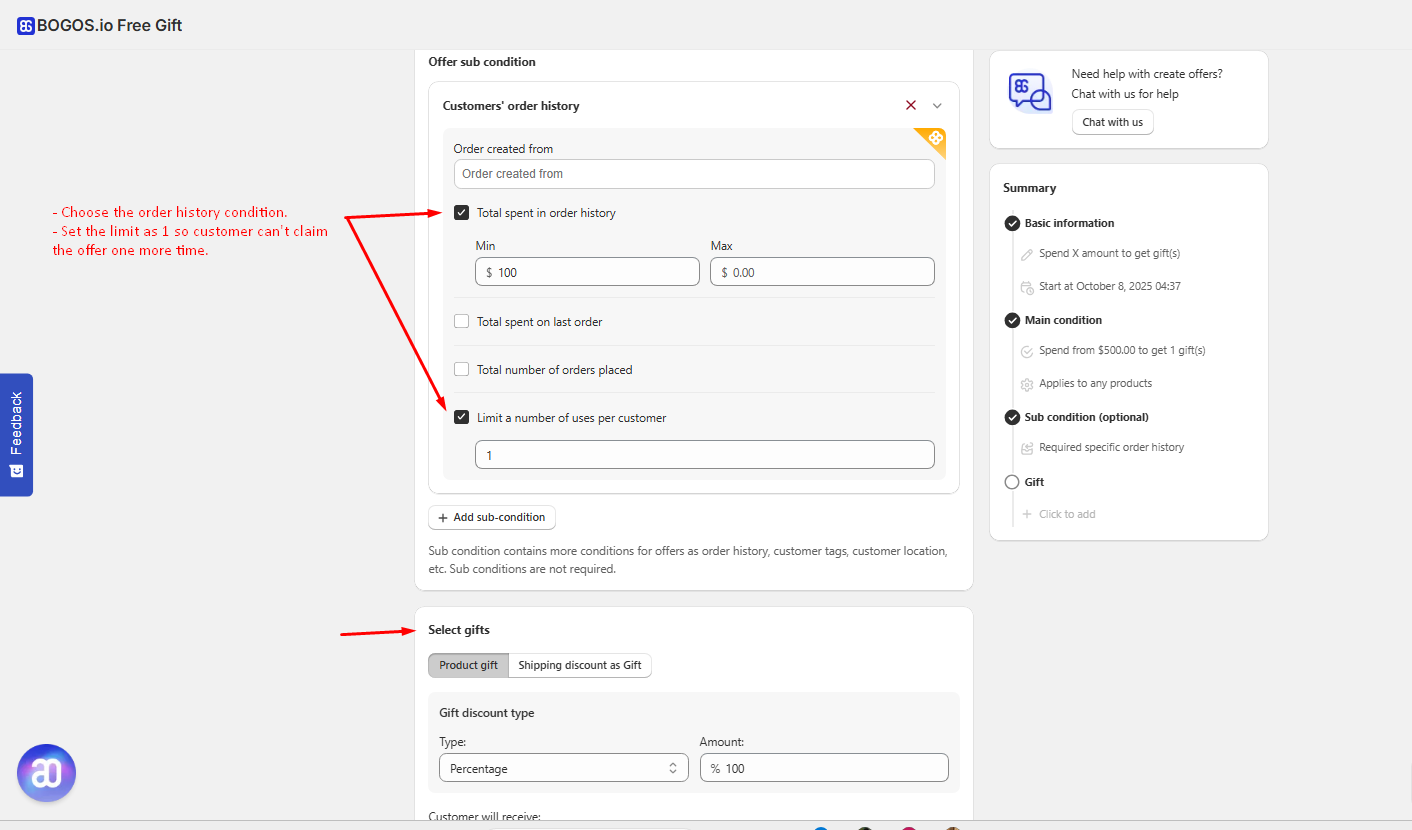Click the Chat with us button

click(x=1112, y=122)
